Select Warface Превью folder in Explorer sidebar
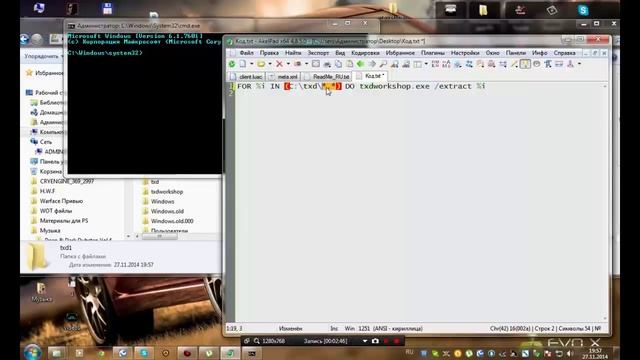Image resolution: width=640 pixels, height=360 pixels. 57,201
